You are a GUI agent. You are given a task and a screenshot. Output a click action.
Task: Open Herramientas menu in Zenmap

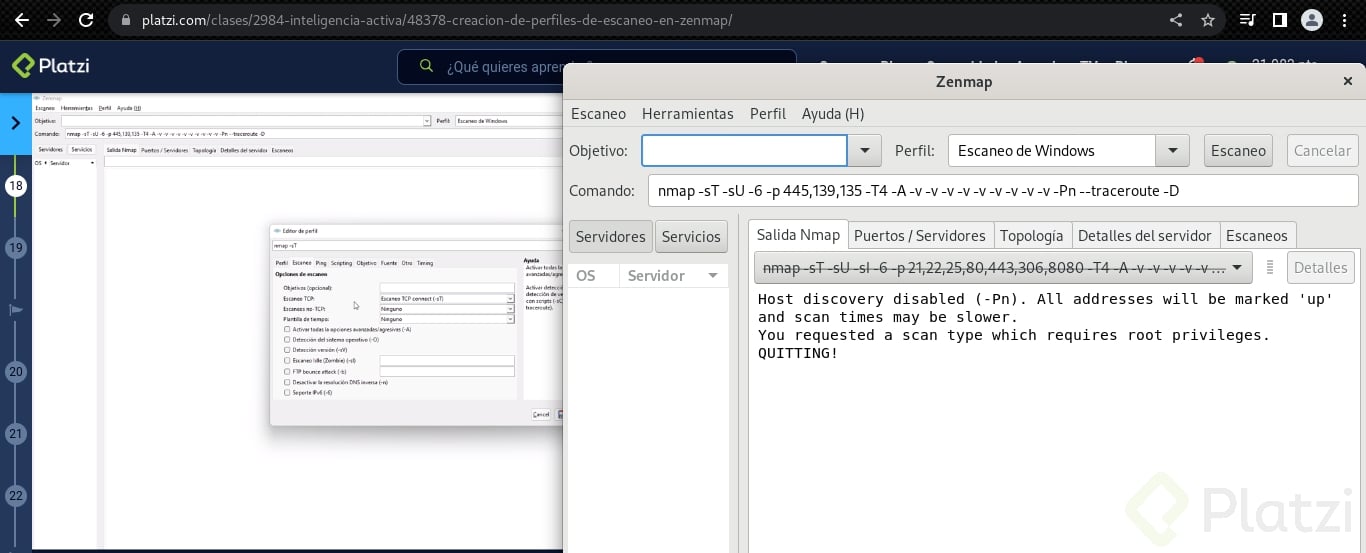pos(688,114)
